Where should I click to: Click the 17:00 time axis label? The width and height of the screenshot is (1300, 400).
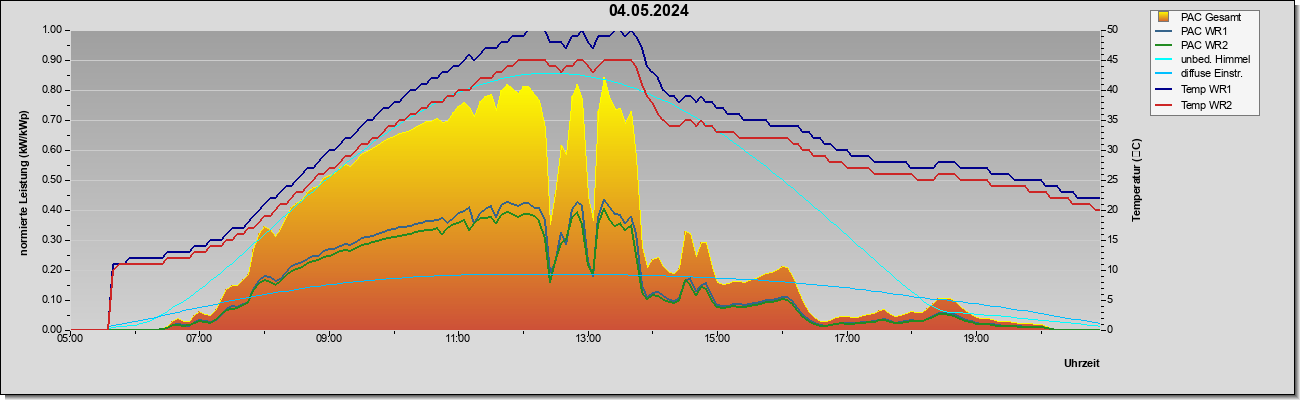pos(847,339)
